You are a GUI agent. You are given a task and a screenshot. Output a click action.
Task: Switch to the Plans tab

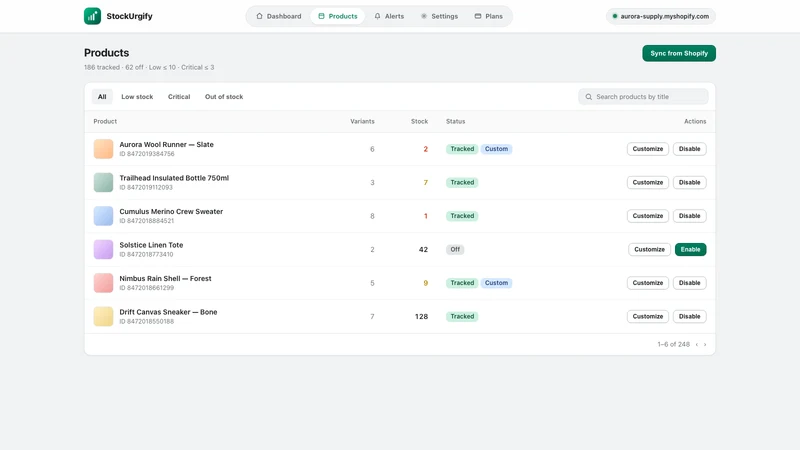point(489,16)
